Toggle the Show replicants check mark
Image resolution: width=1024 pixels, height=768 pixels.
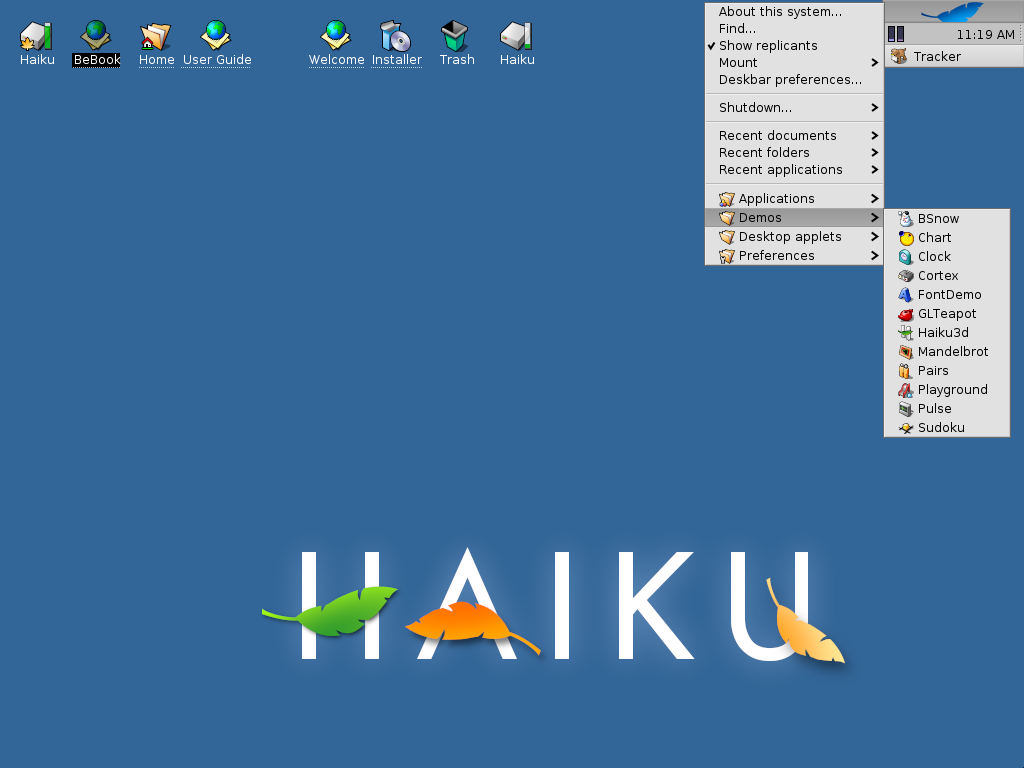click(x=711, y=46)
